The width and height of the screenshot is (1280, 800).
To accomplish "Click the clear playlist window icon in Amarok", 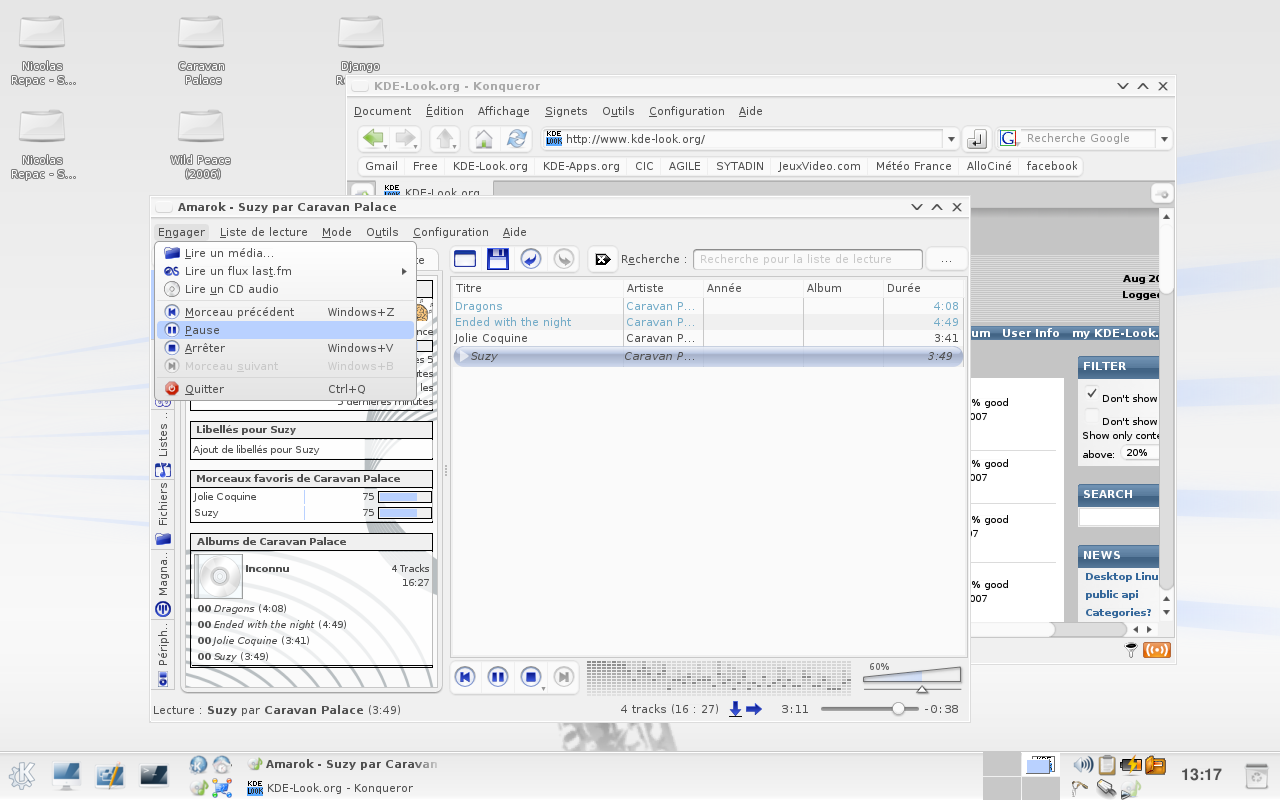I will click(x=465, y=259).
